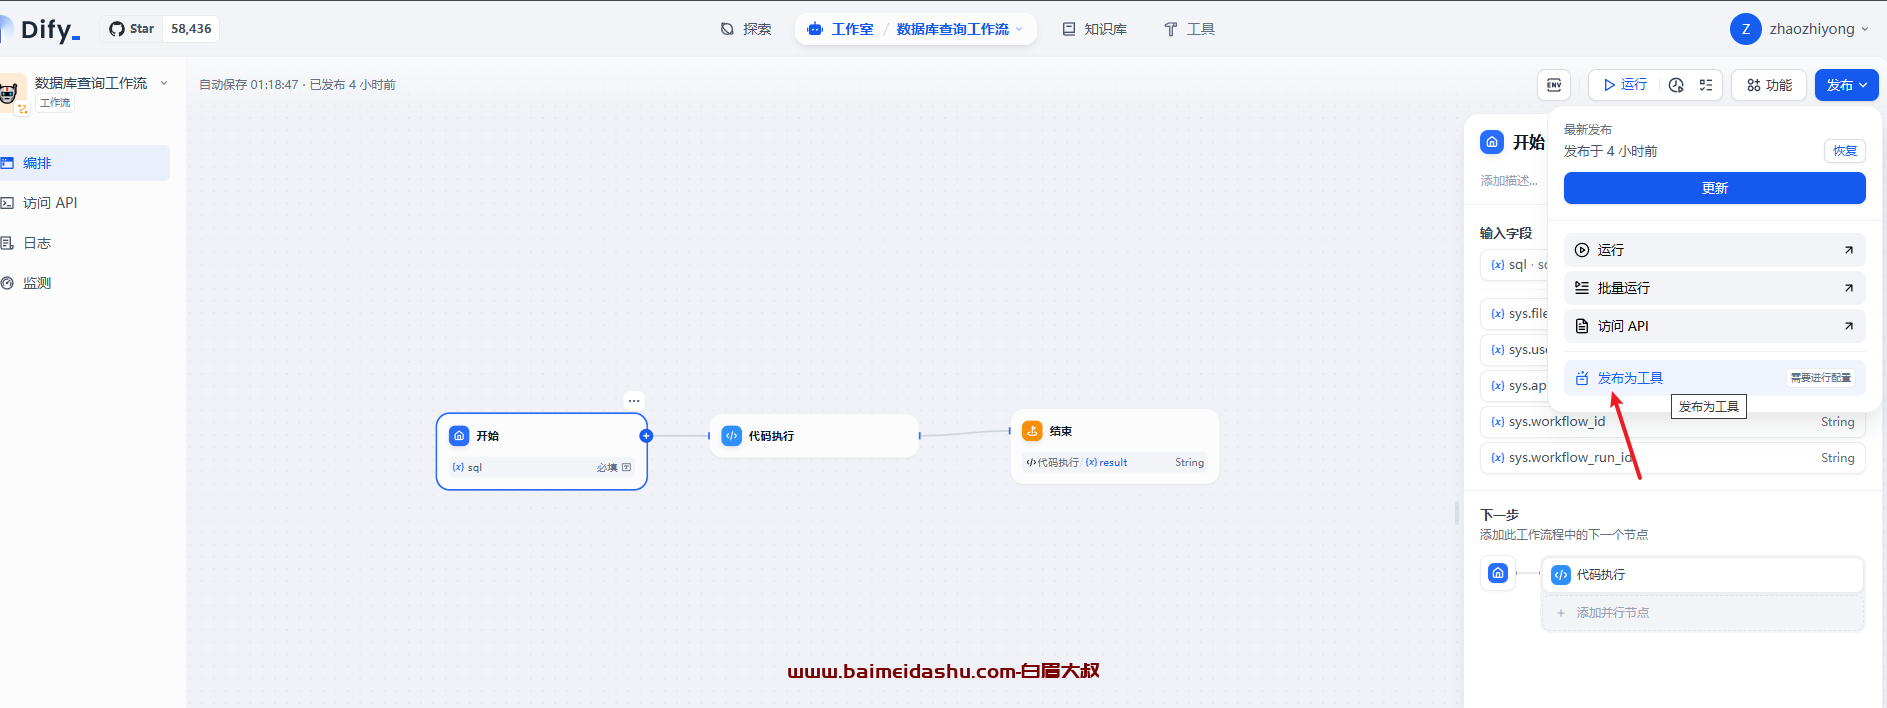Open 监测 monitoring in sidebar
The height and width of the screenshot is (708, 1887).
84,283
